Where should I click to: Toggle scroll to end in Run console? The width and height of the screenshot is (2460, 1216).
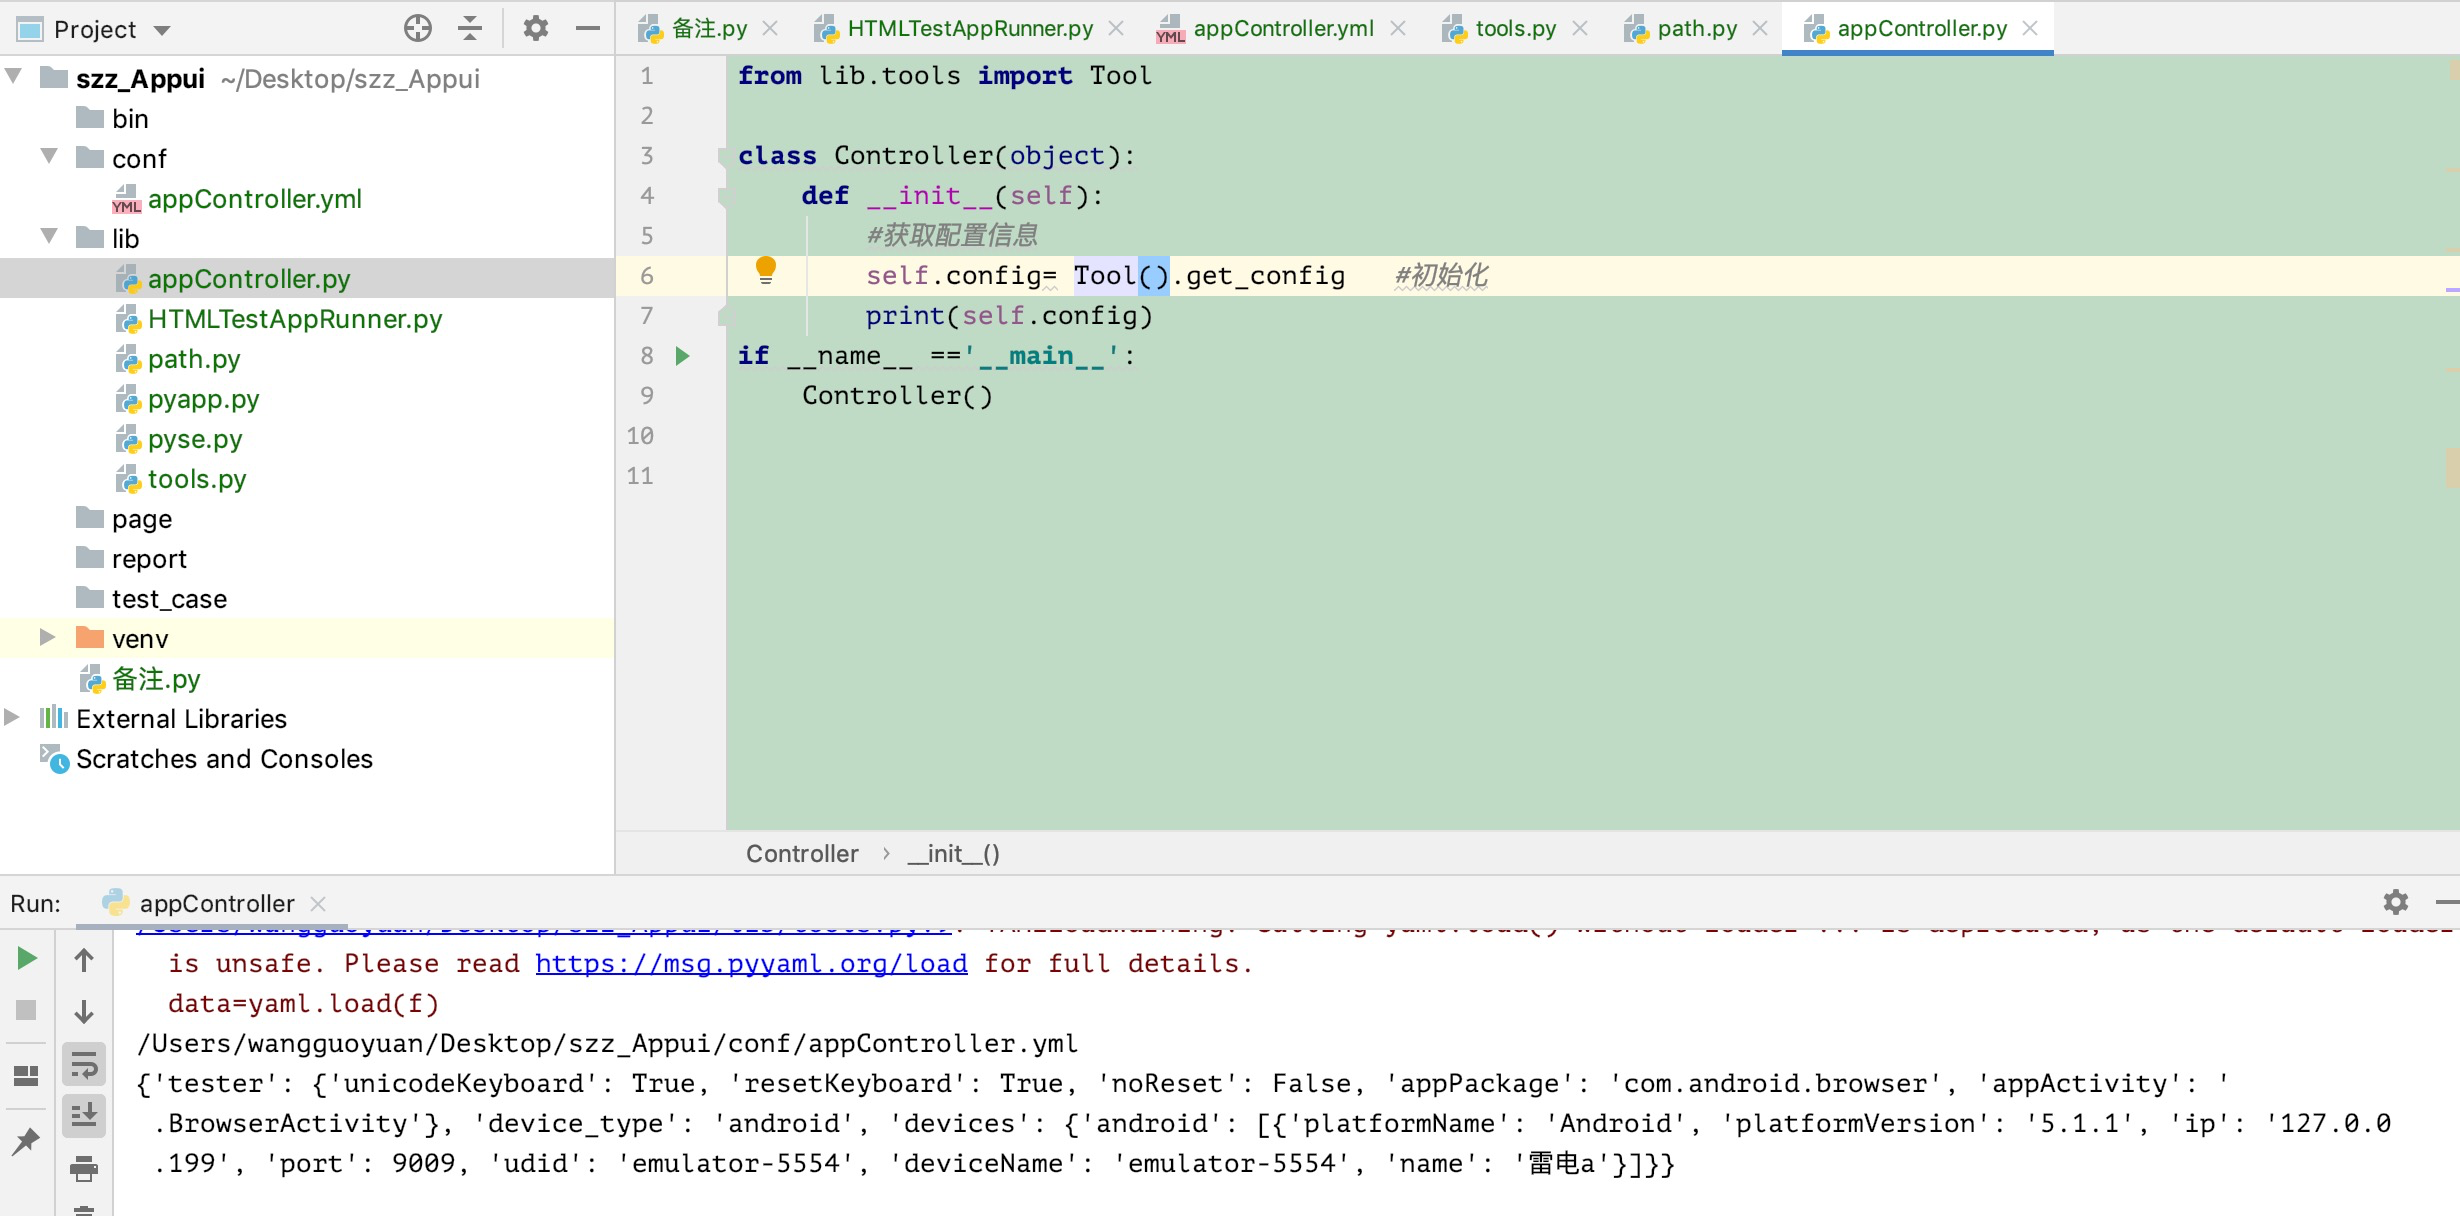84,1115
